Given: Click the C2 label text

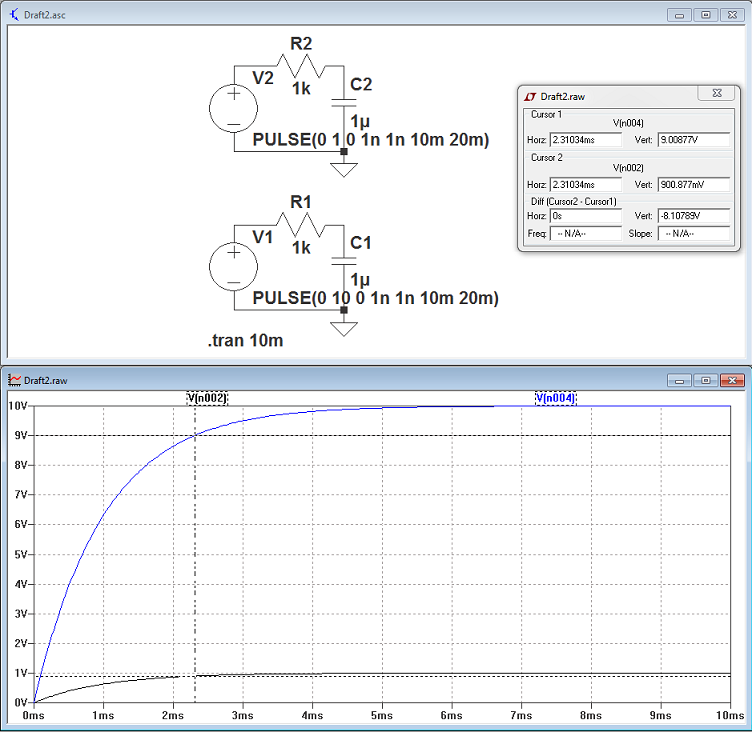Looking at the screenshot, I should click(361, 84).
